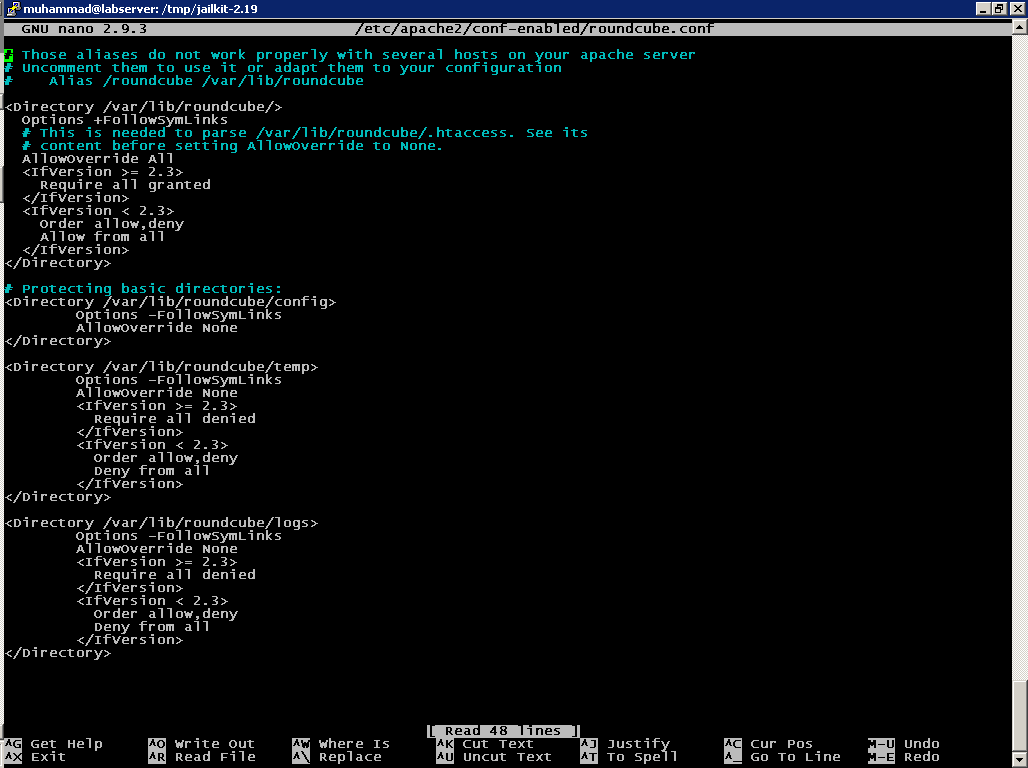Click the ^R Read File shortcut
This screenshot has height=768, width=1028.
(202, 757)
